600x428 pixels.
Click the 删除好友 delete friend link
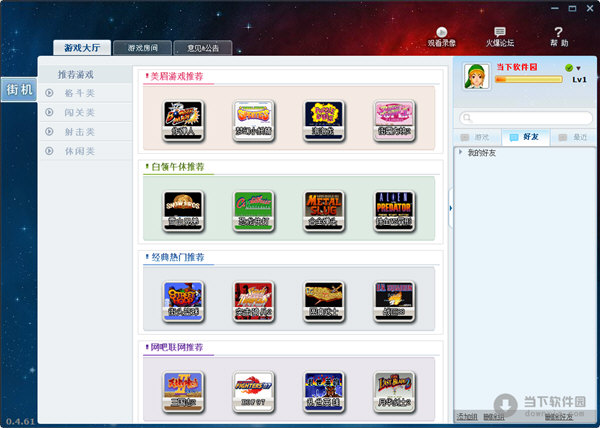click(x=558, y=417)
